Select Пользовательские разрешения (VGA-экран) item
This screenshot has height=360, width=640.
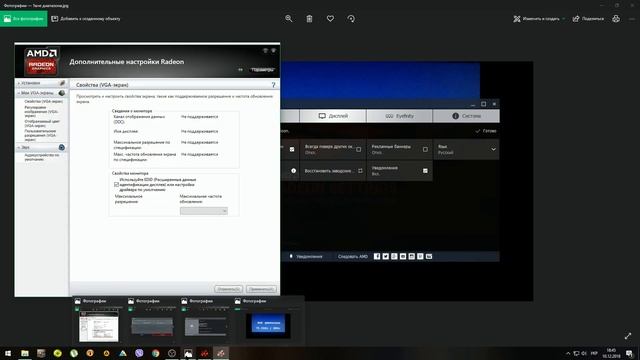click(40, 135)
